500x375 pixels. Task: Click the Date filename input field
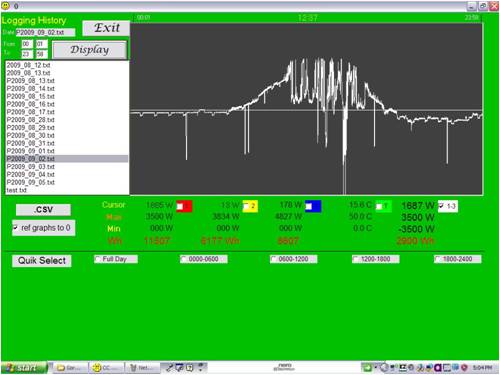(45, 32)
